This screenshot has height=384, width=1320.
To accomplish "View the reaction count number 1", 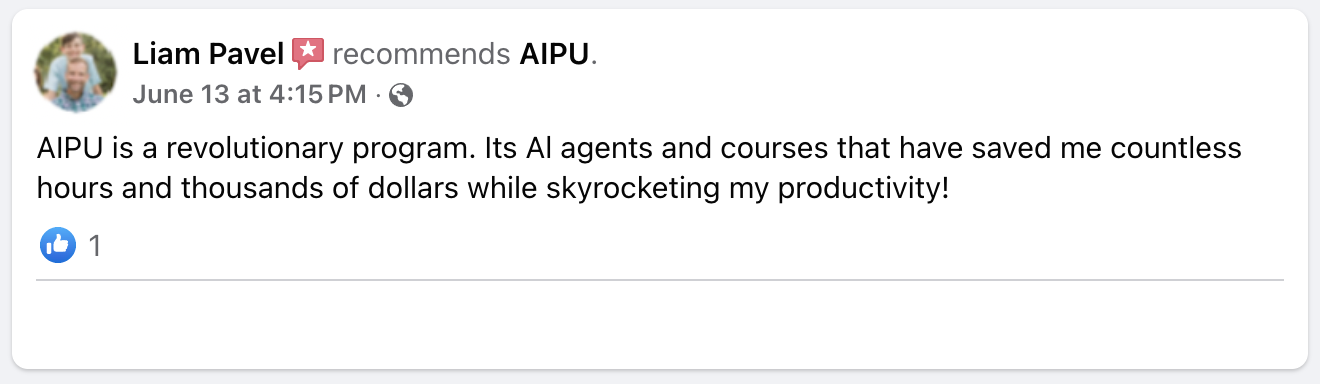I will click(x=95, y=246).
